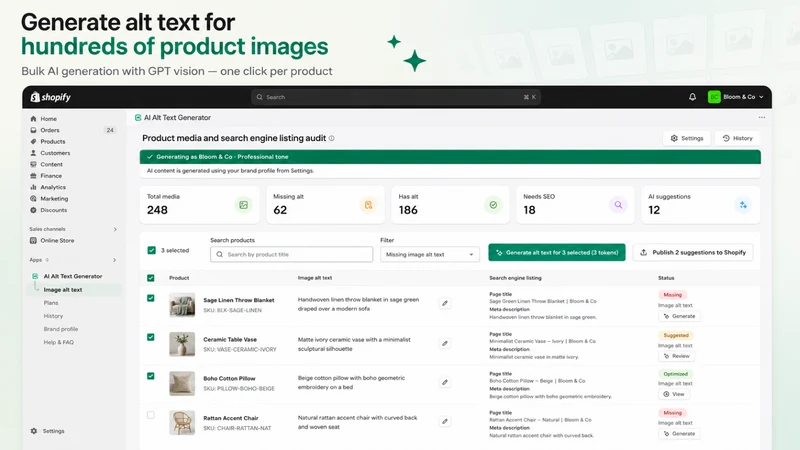Click the Bloom & Co store avatar
Viewport: 800px width, 450px height.
point(714,97)
